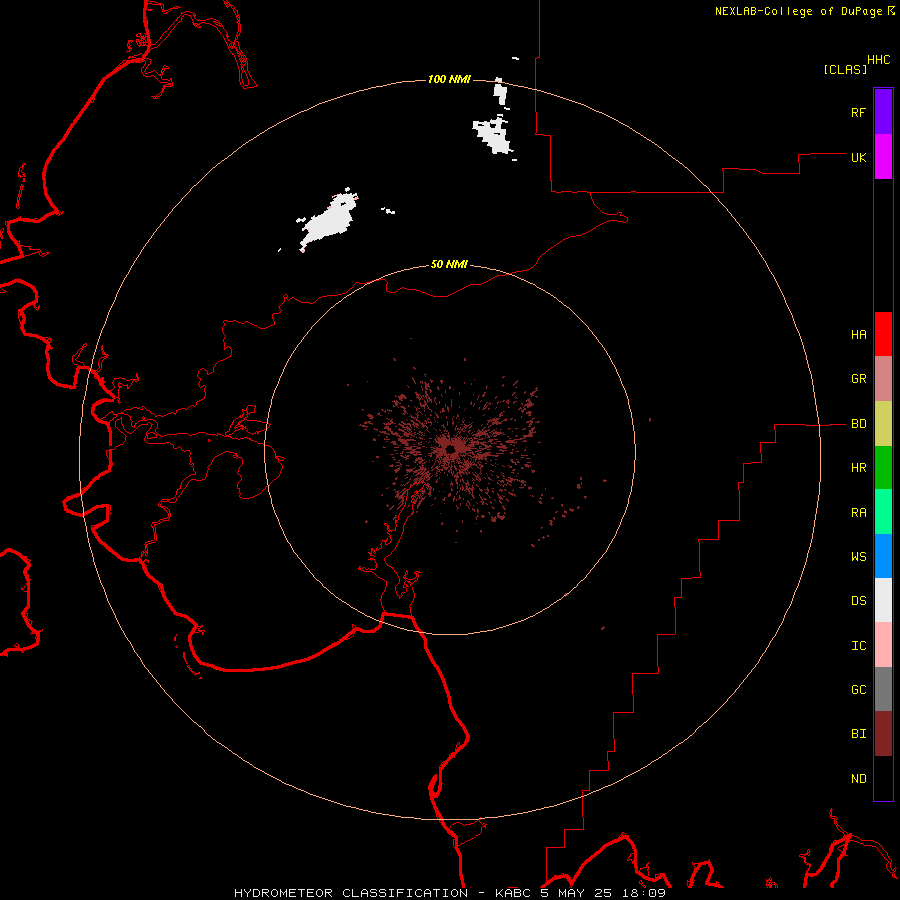Click the pinkish GR legend swatch
The height and width of the screenshot is (900, 900).
tap(883, 379)
